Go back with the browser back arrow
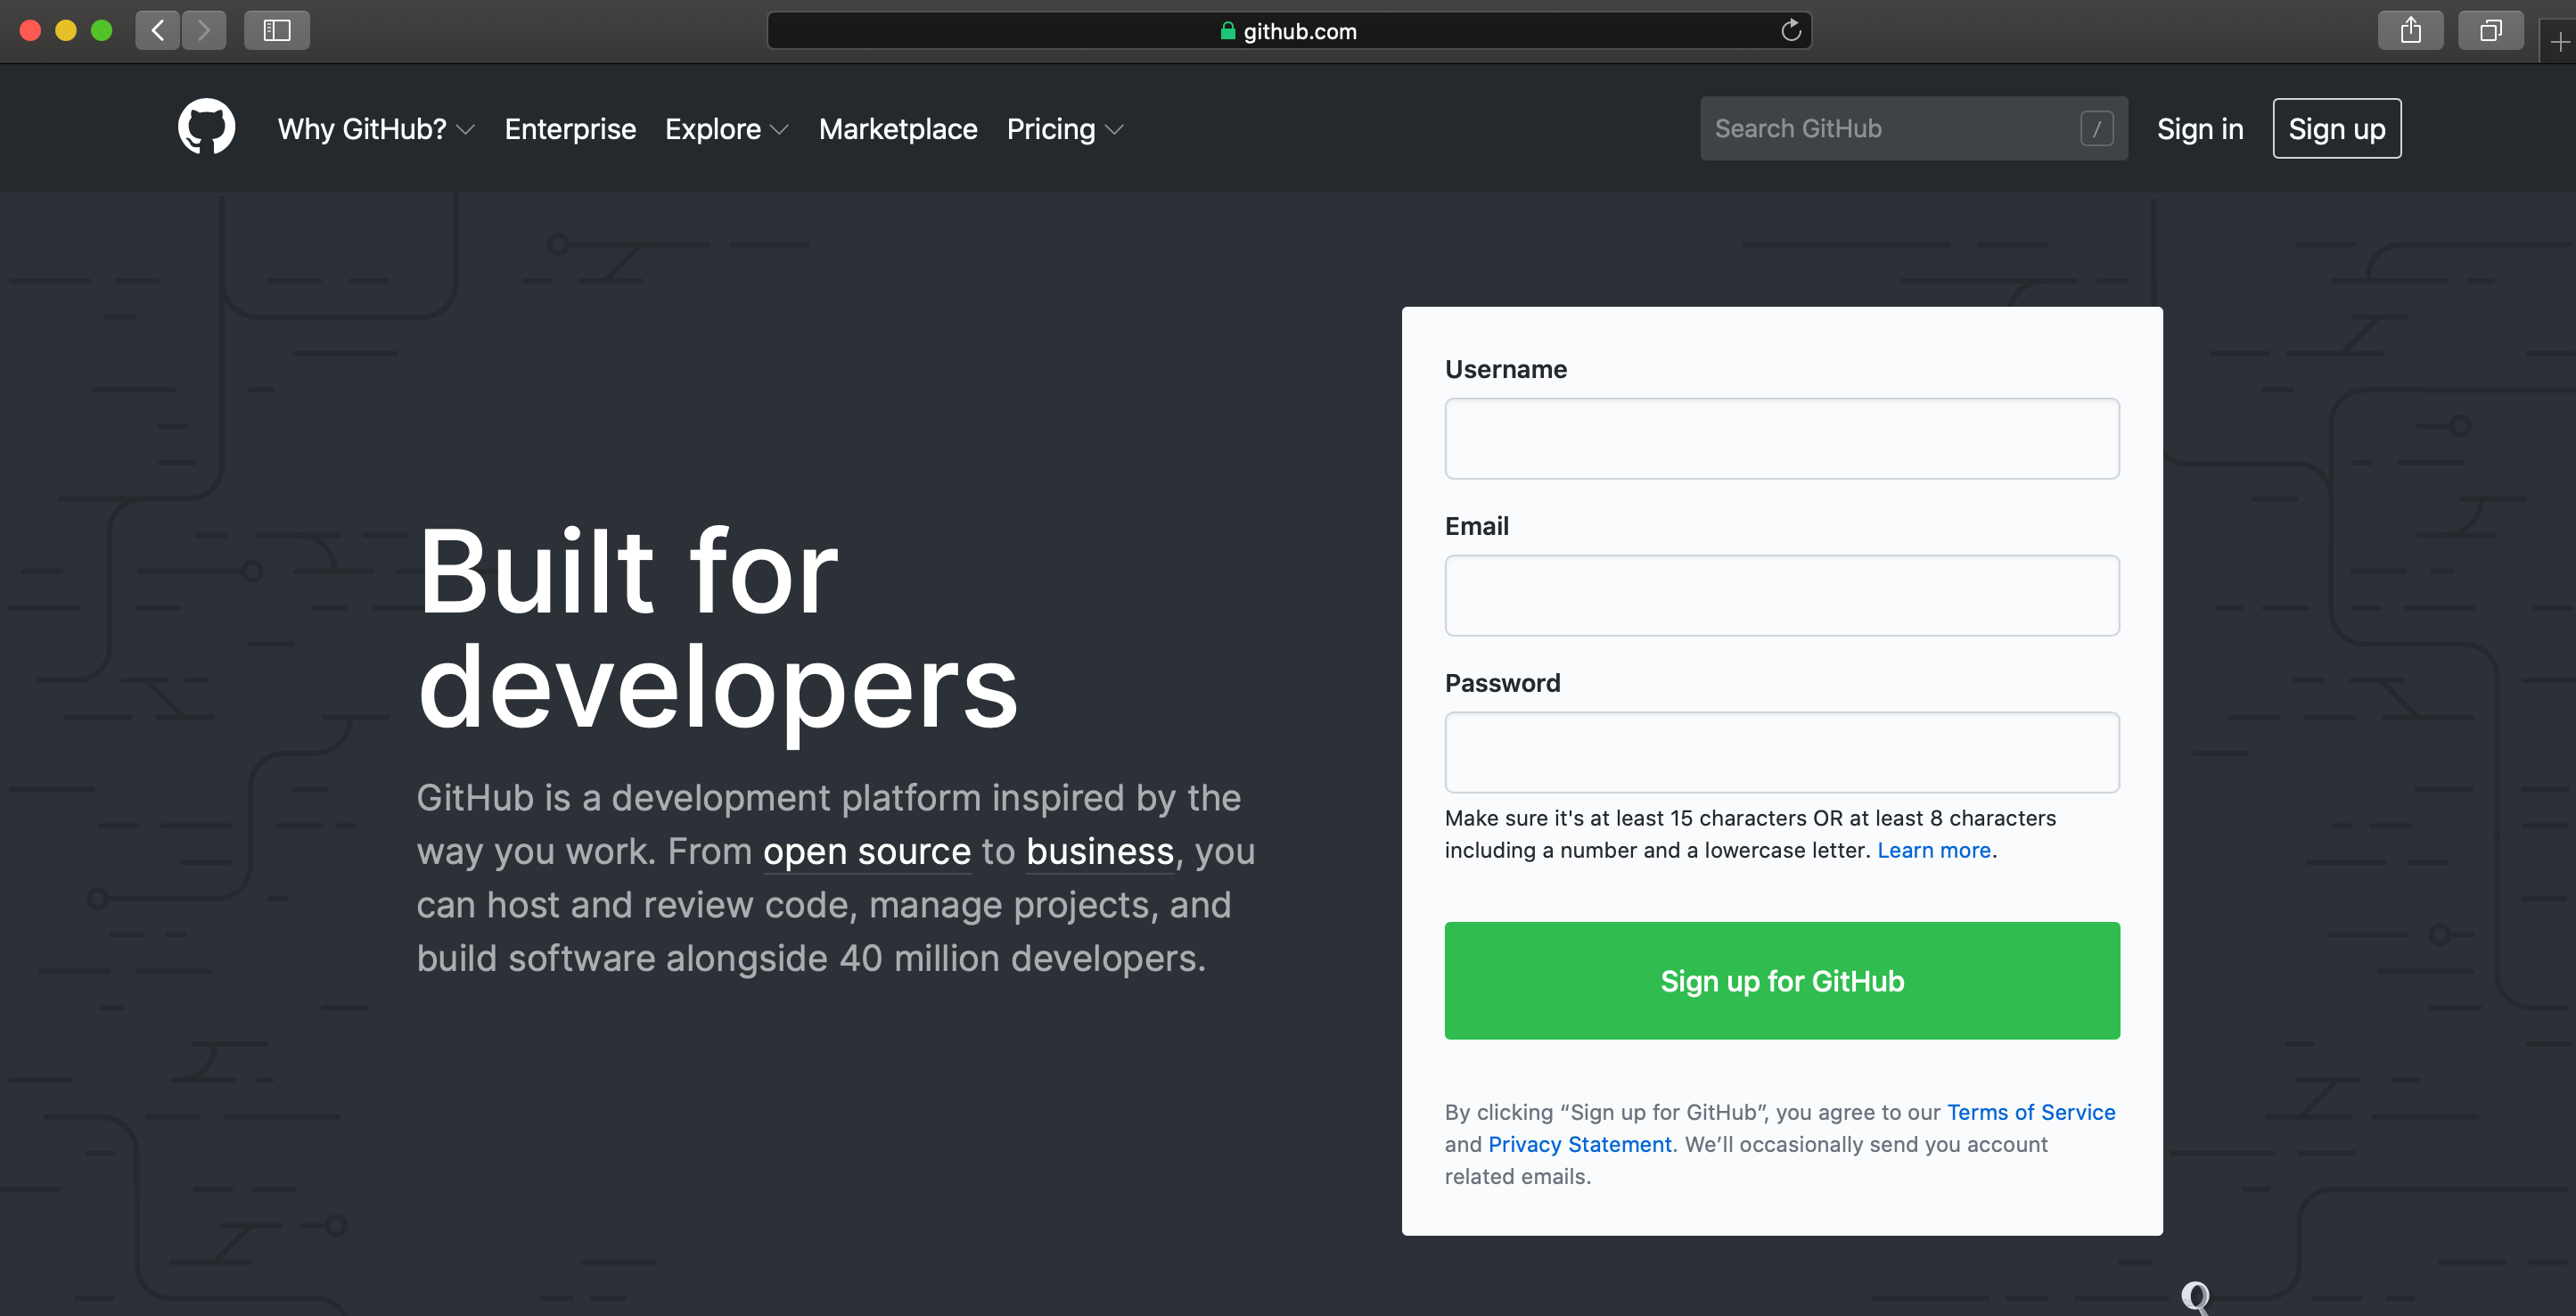The height and width of the screenshot is (1316, 2576). (x=158, y=30)
